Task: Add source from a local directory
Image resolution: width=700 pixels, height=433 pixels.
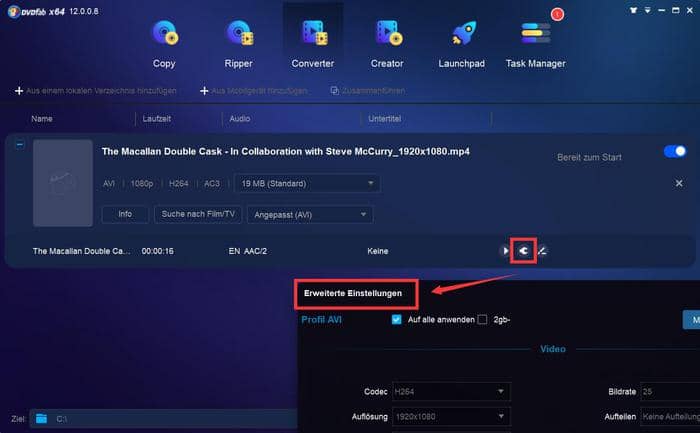Action: coord(96,91)
